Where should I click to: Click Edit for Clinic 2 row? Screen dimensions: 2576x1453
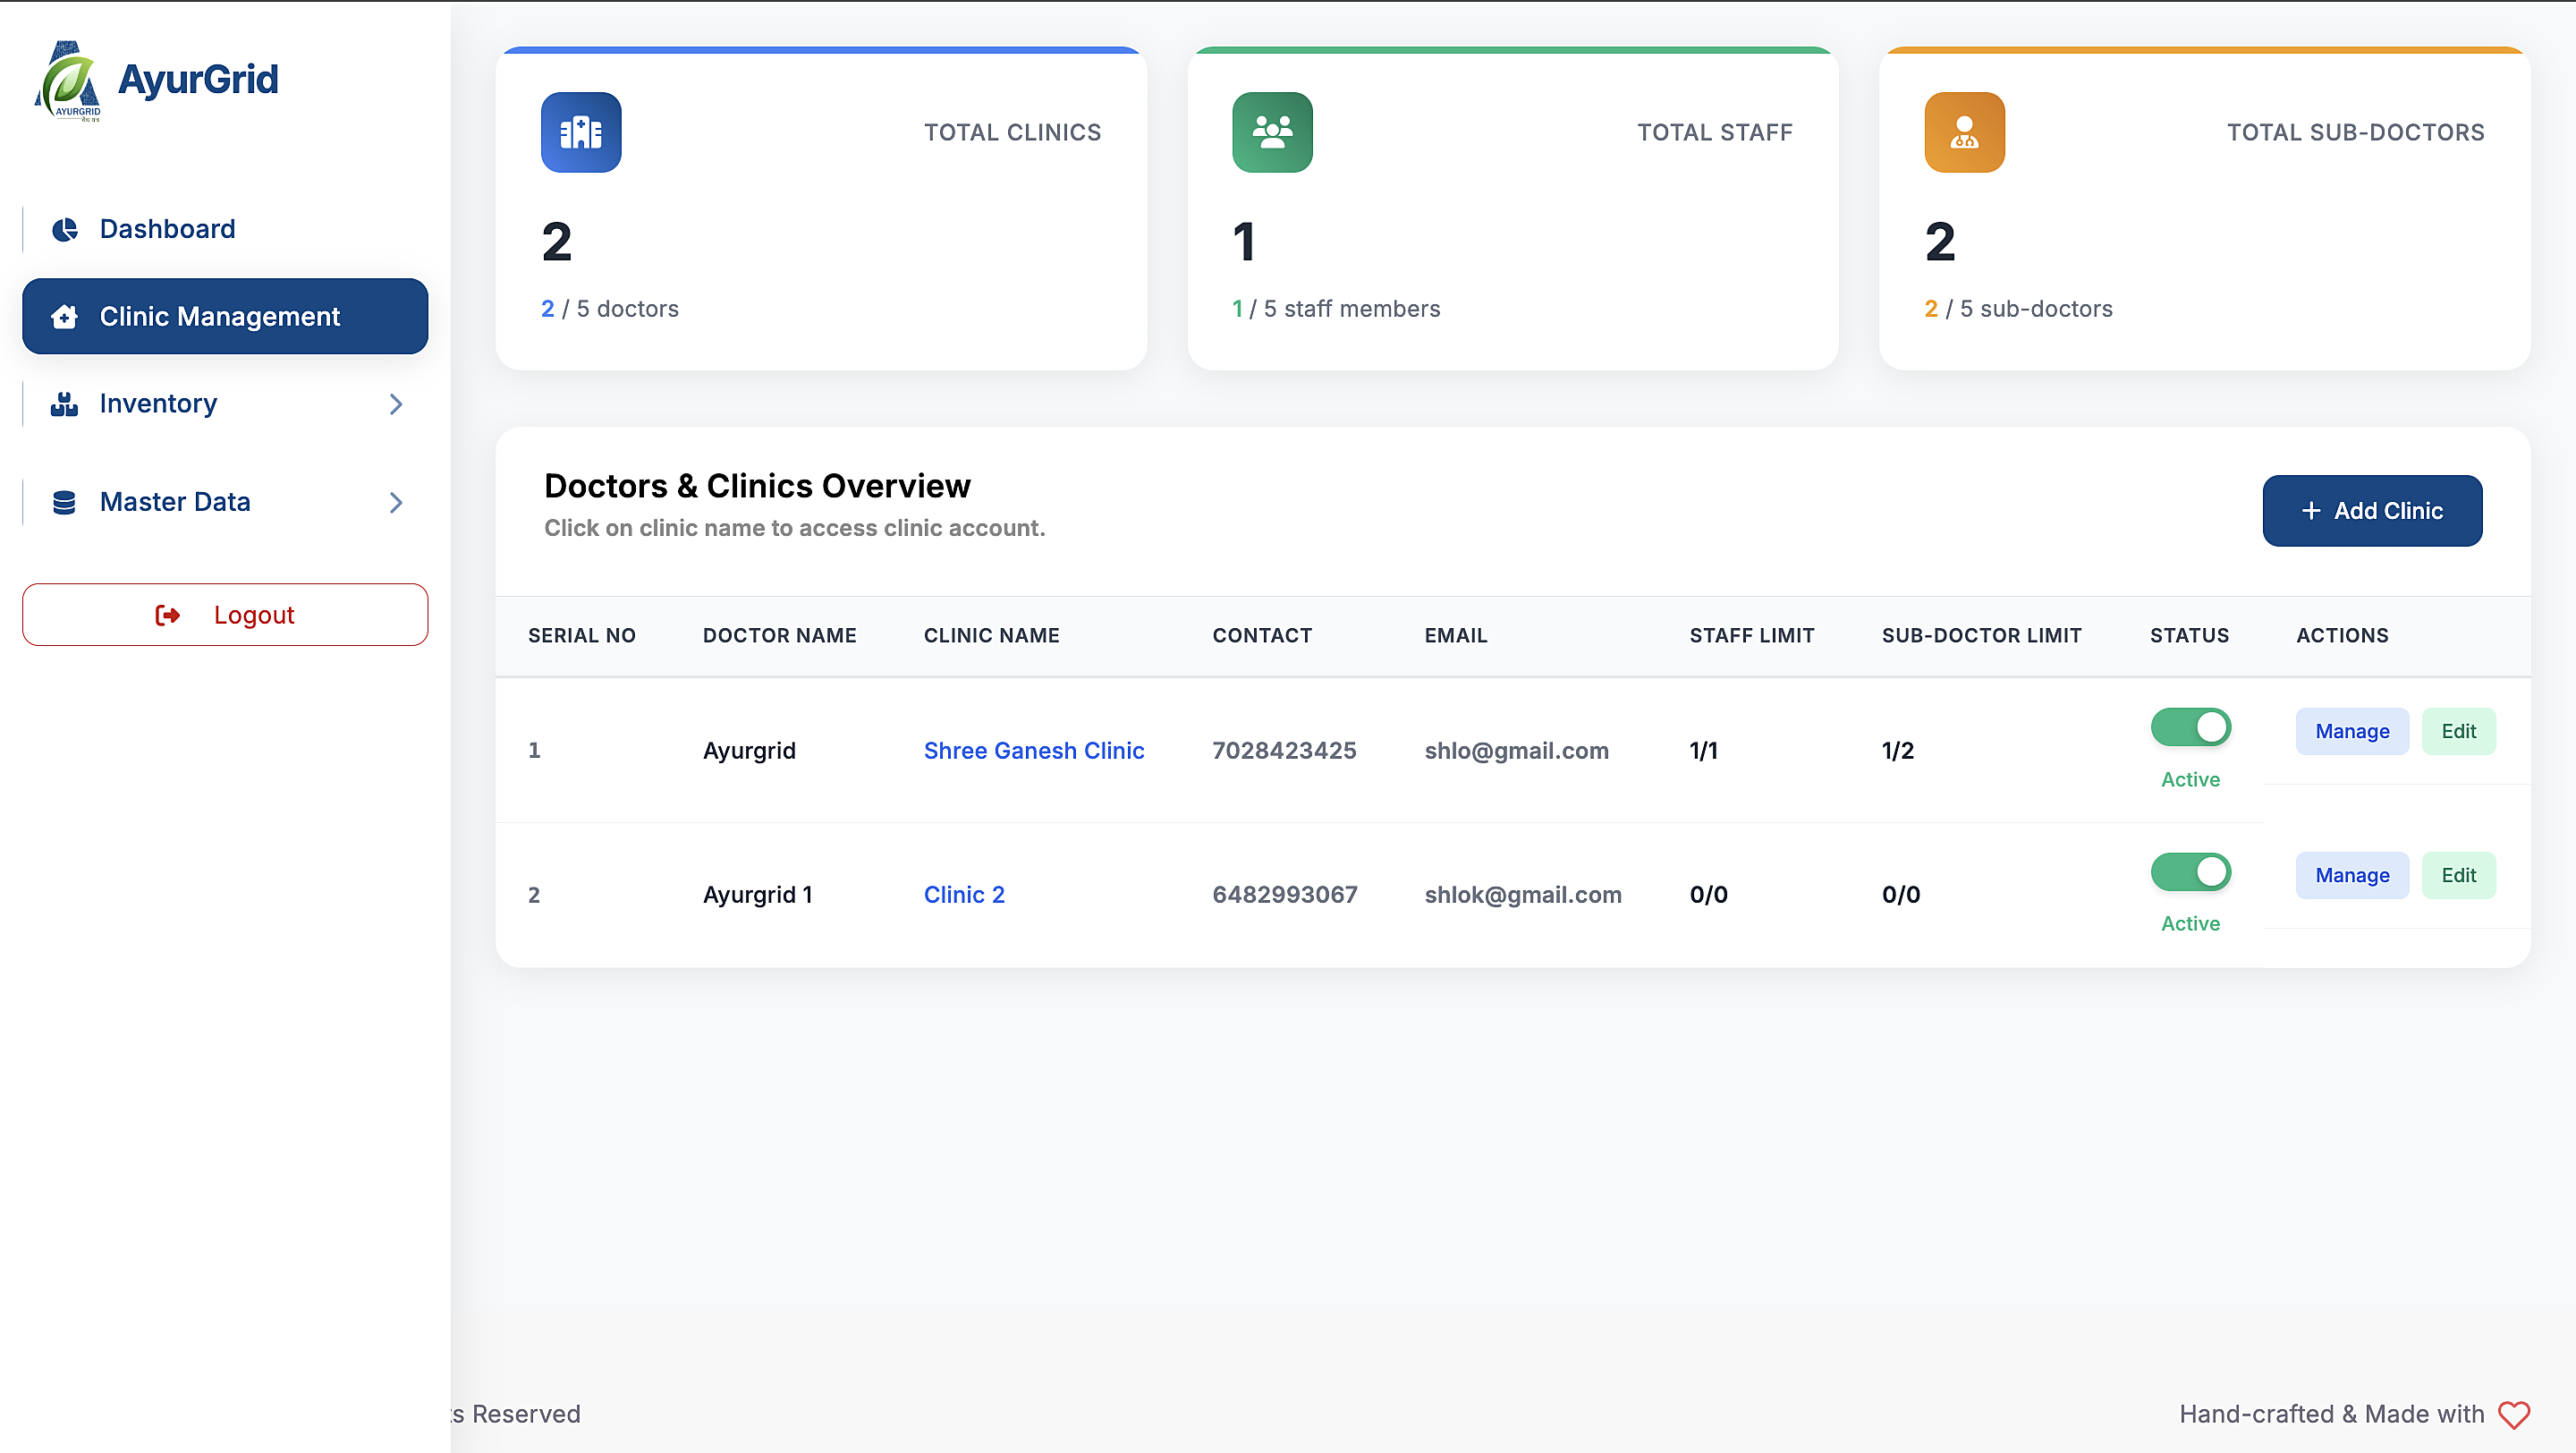tap(2458, 875)
